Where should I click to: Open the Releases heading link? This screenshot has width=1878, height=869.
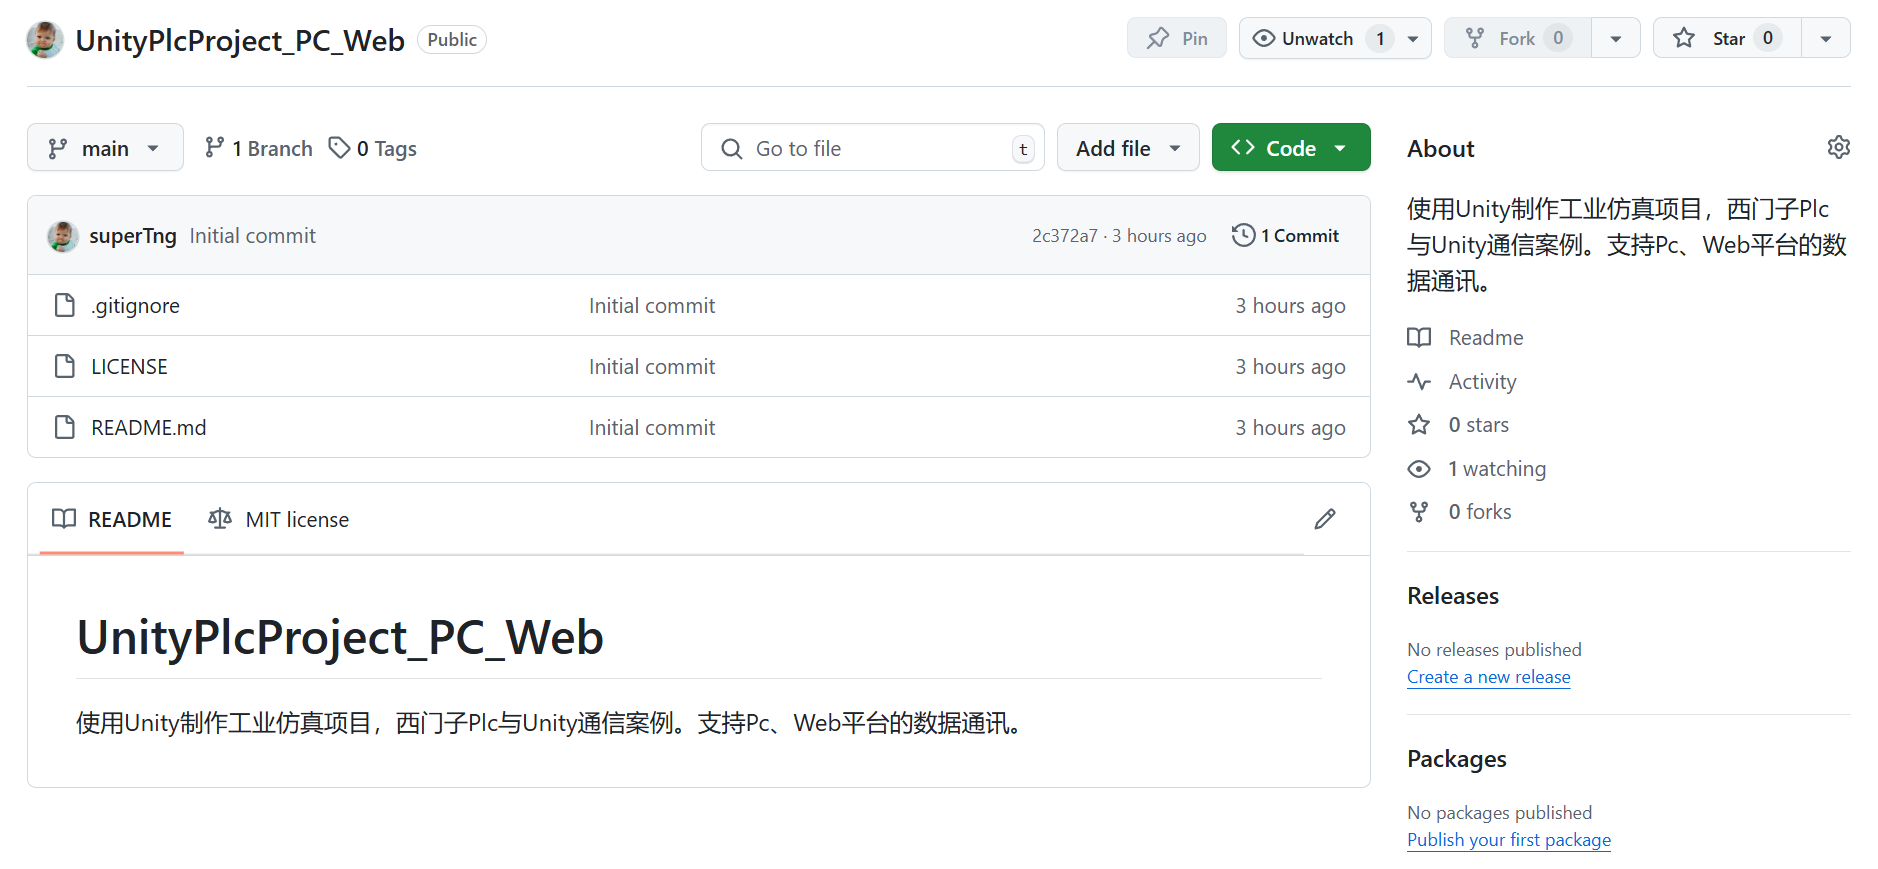pos(1453,596)
